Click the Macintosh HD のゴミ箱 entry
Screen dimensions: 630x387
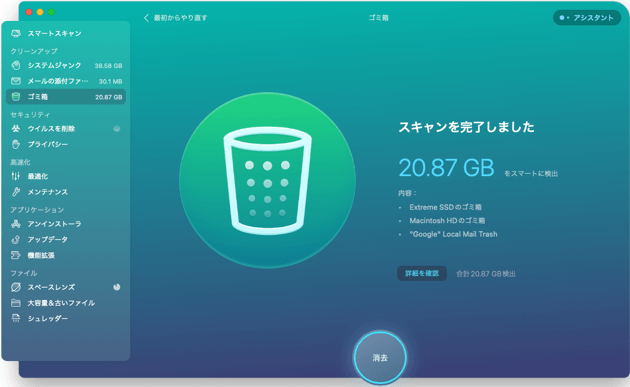[447, 220]
